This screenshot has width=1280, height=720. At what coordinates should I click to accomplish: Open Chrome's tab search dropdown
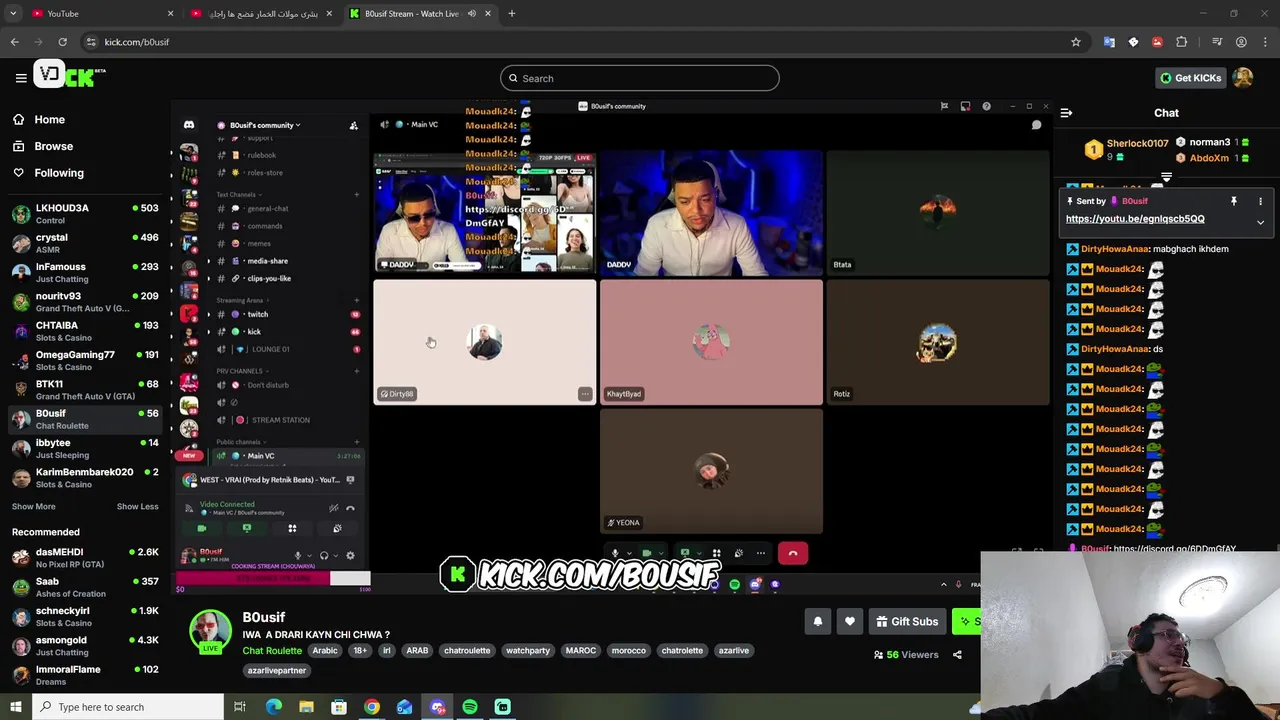click(13, 13)
